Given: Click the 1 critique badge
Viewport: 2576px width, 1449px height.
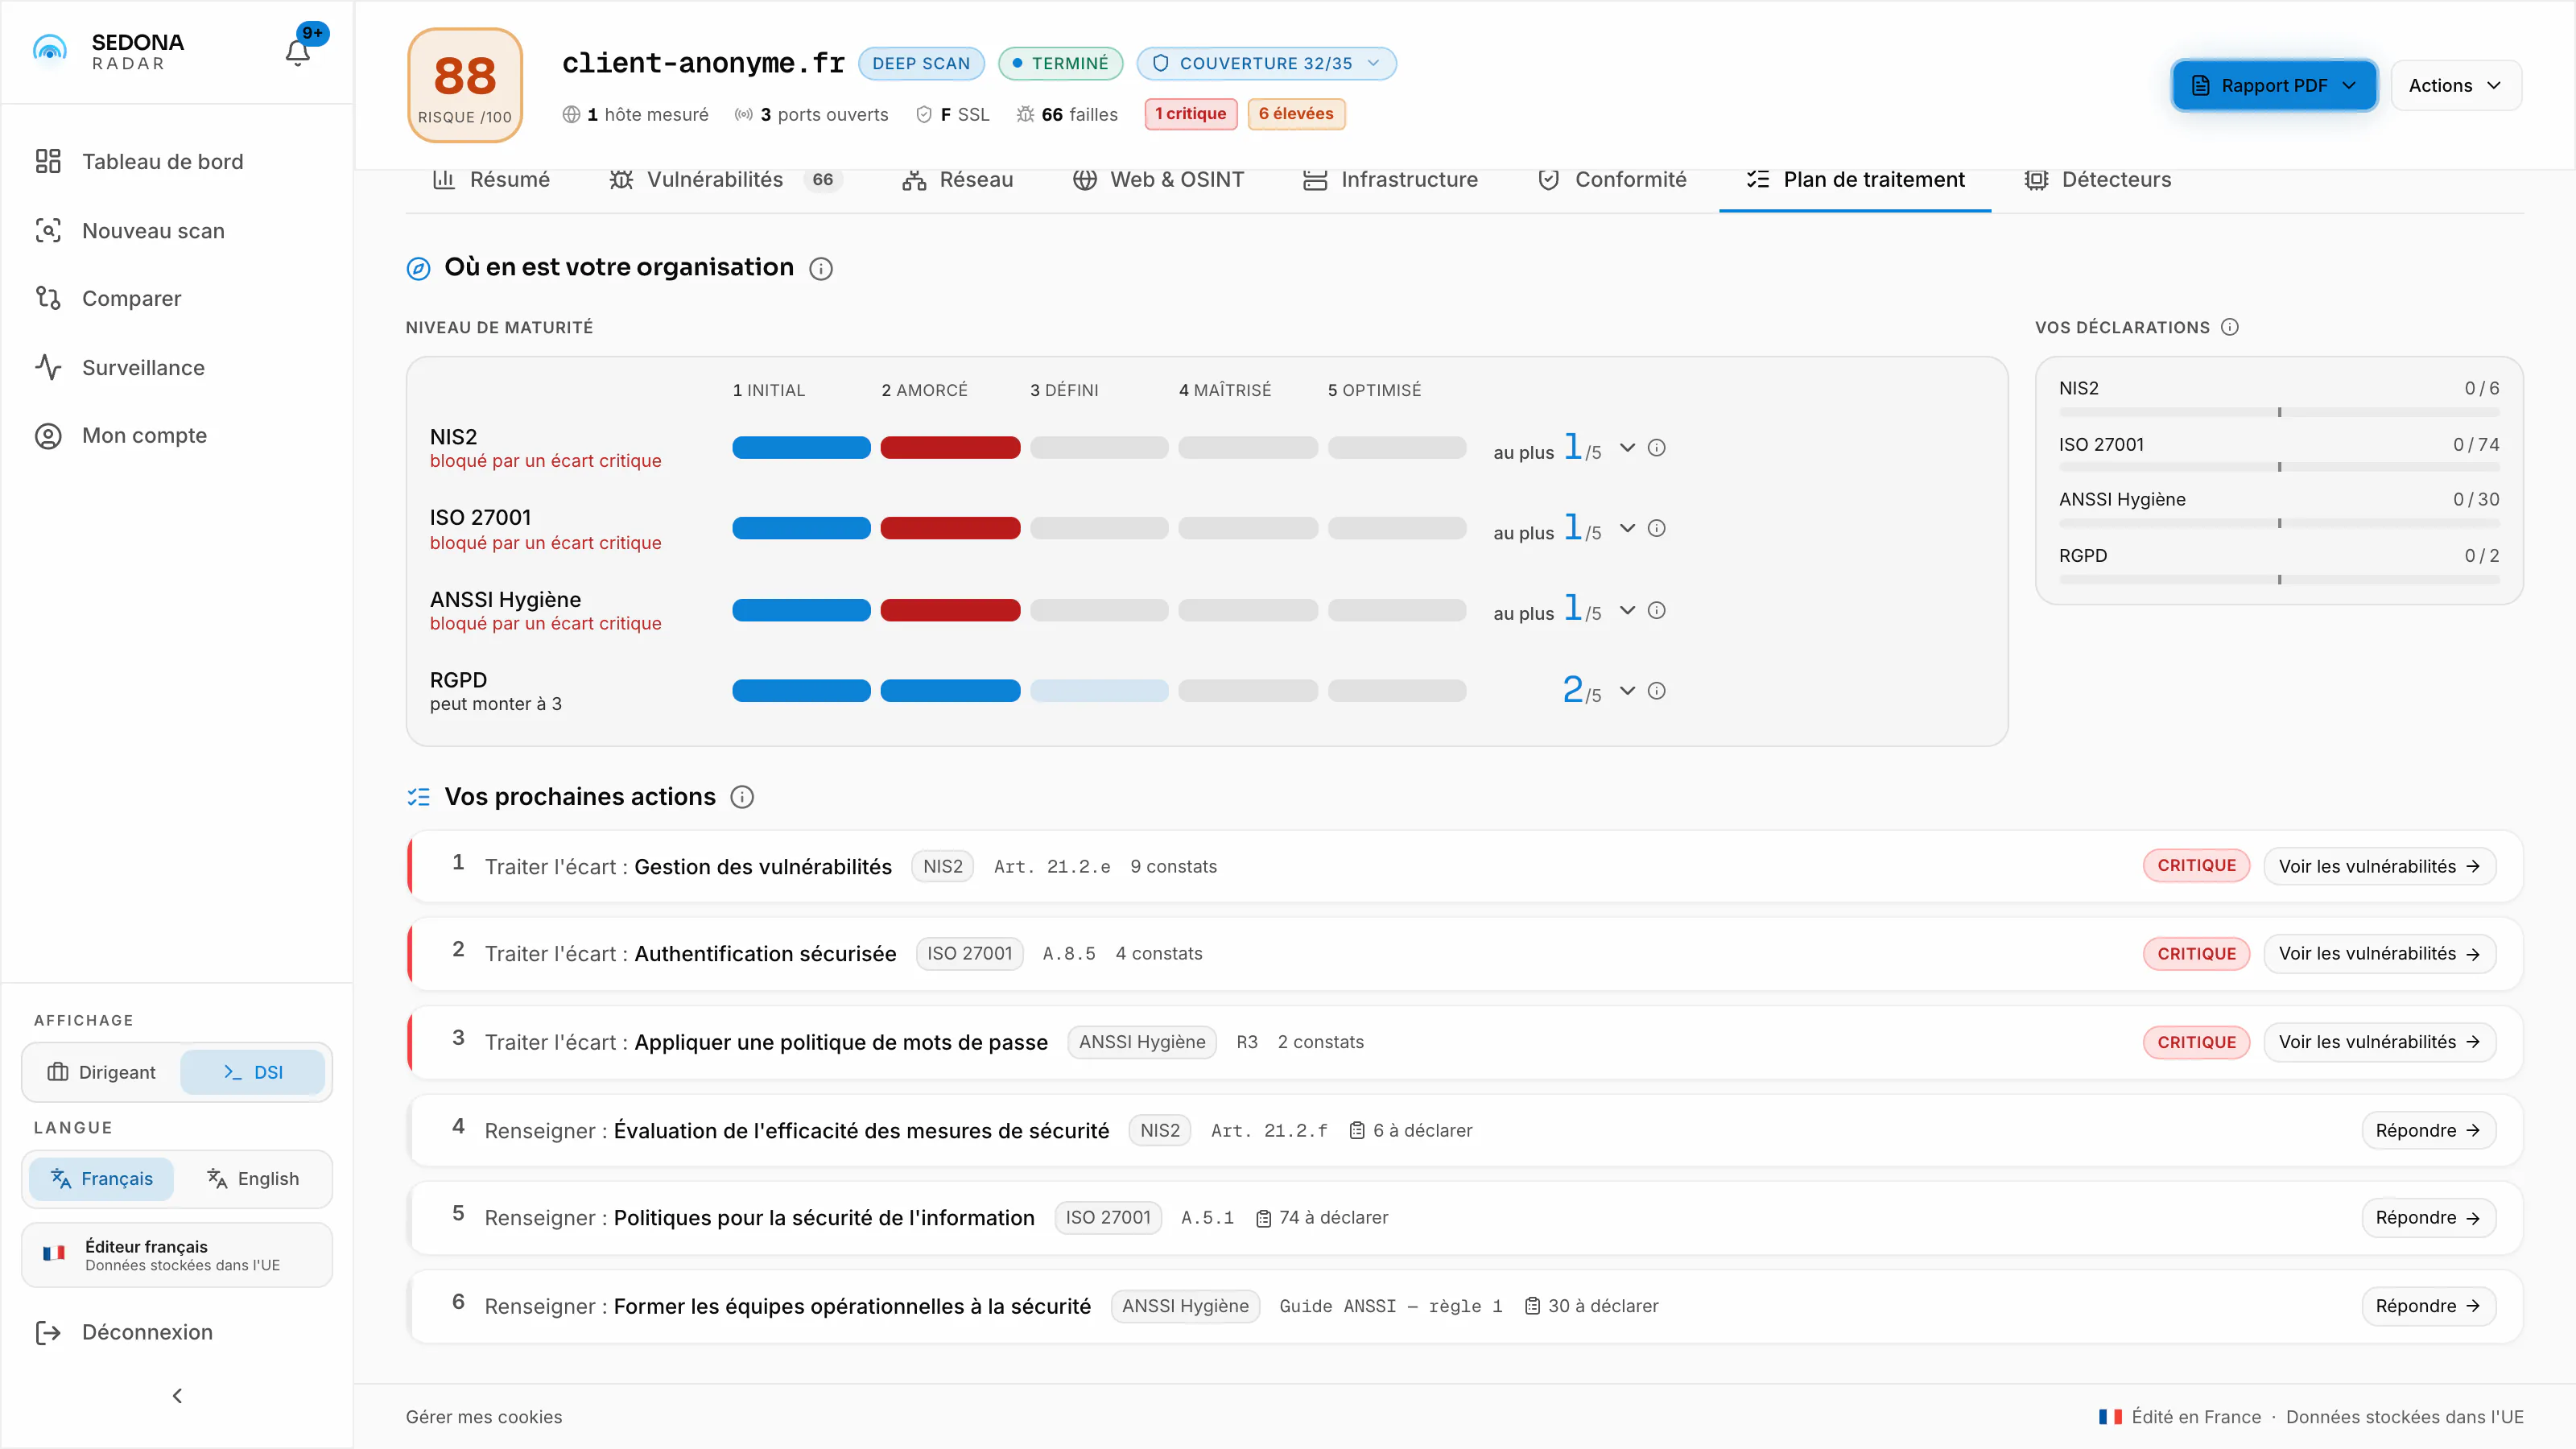Looking at the screenshot, I should click(x=1190, y=114).
